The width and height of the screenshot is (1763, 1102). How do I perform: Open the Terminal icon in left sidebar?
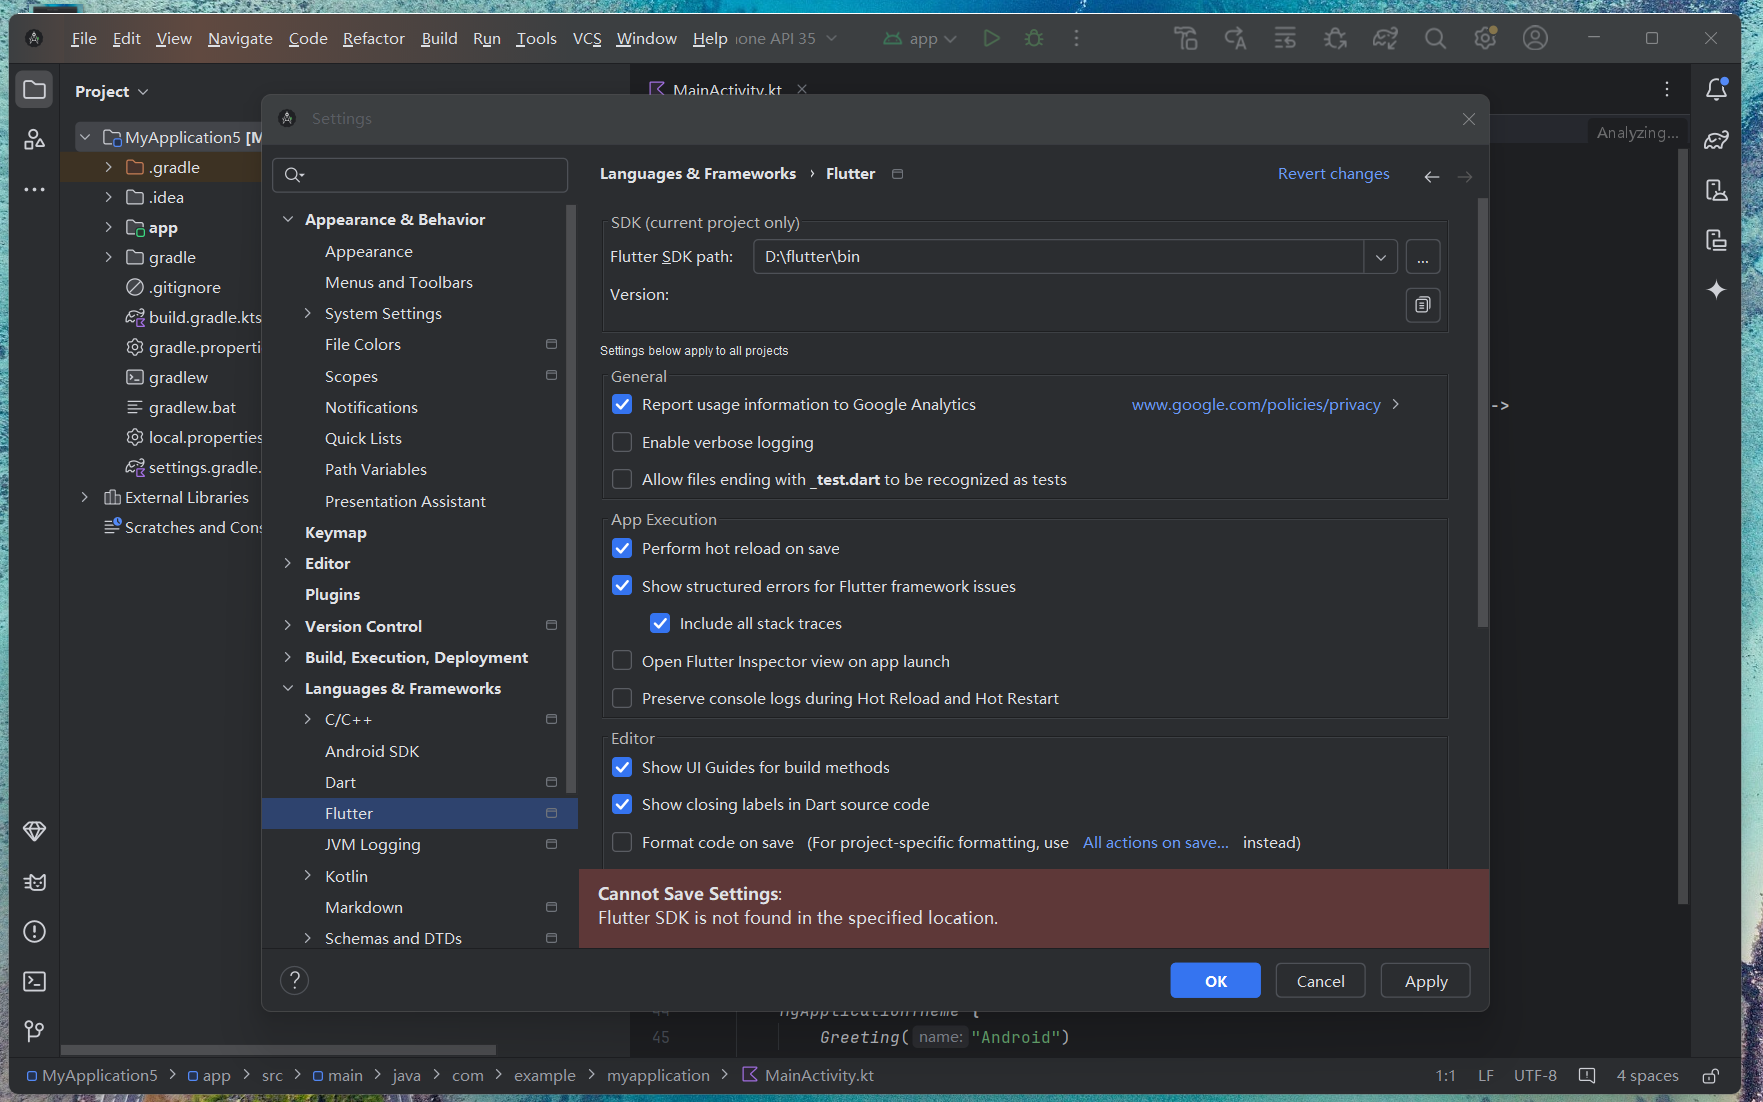coord(35,982)
